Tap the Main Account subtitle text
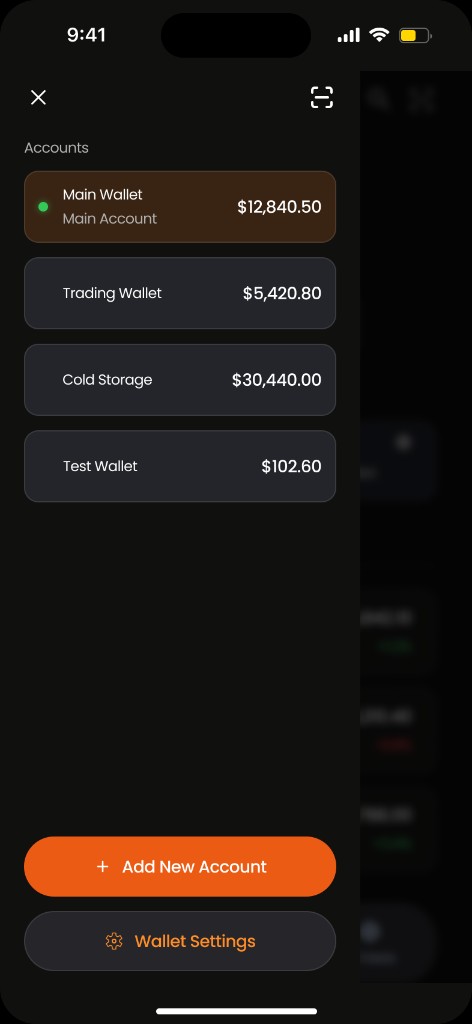 [110, 219]
